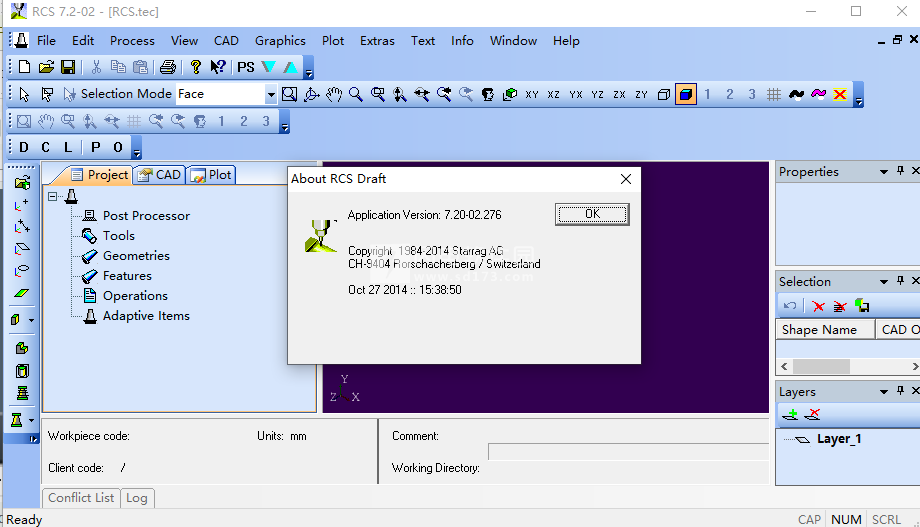Toggle the grid display icon
Viewport: 920px width, 527px height.
click(x=774, y=94)
